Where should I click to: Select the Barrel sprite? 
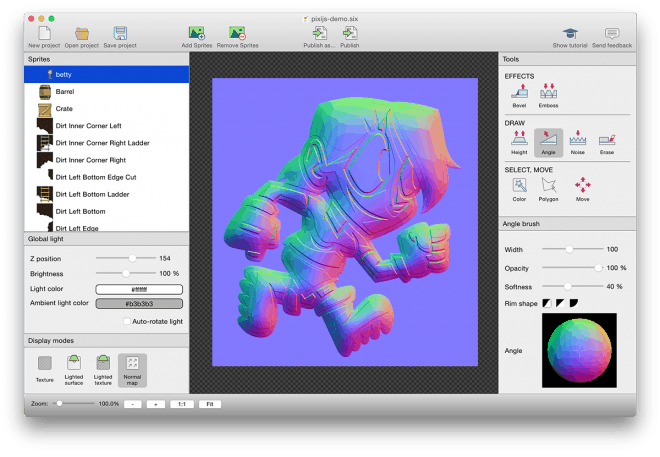point(106,92)
